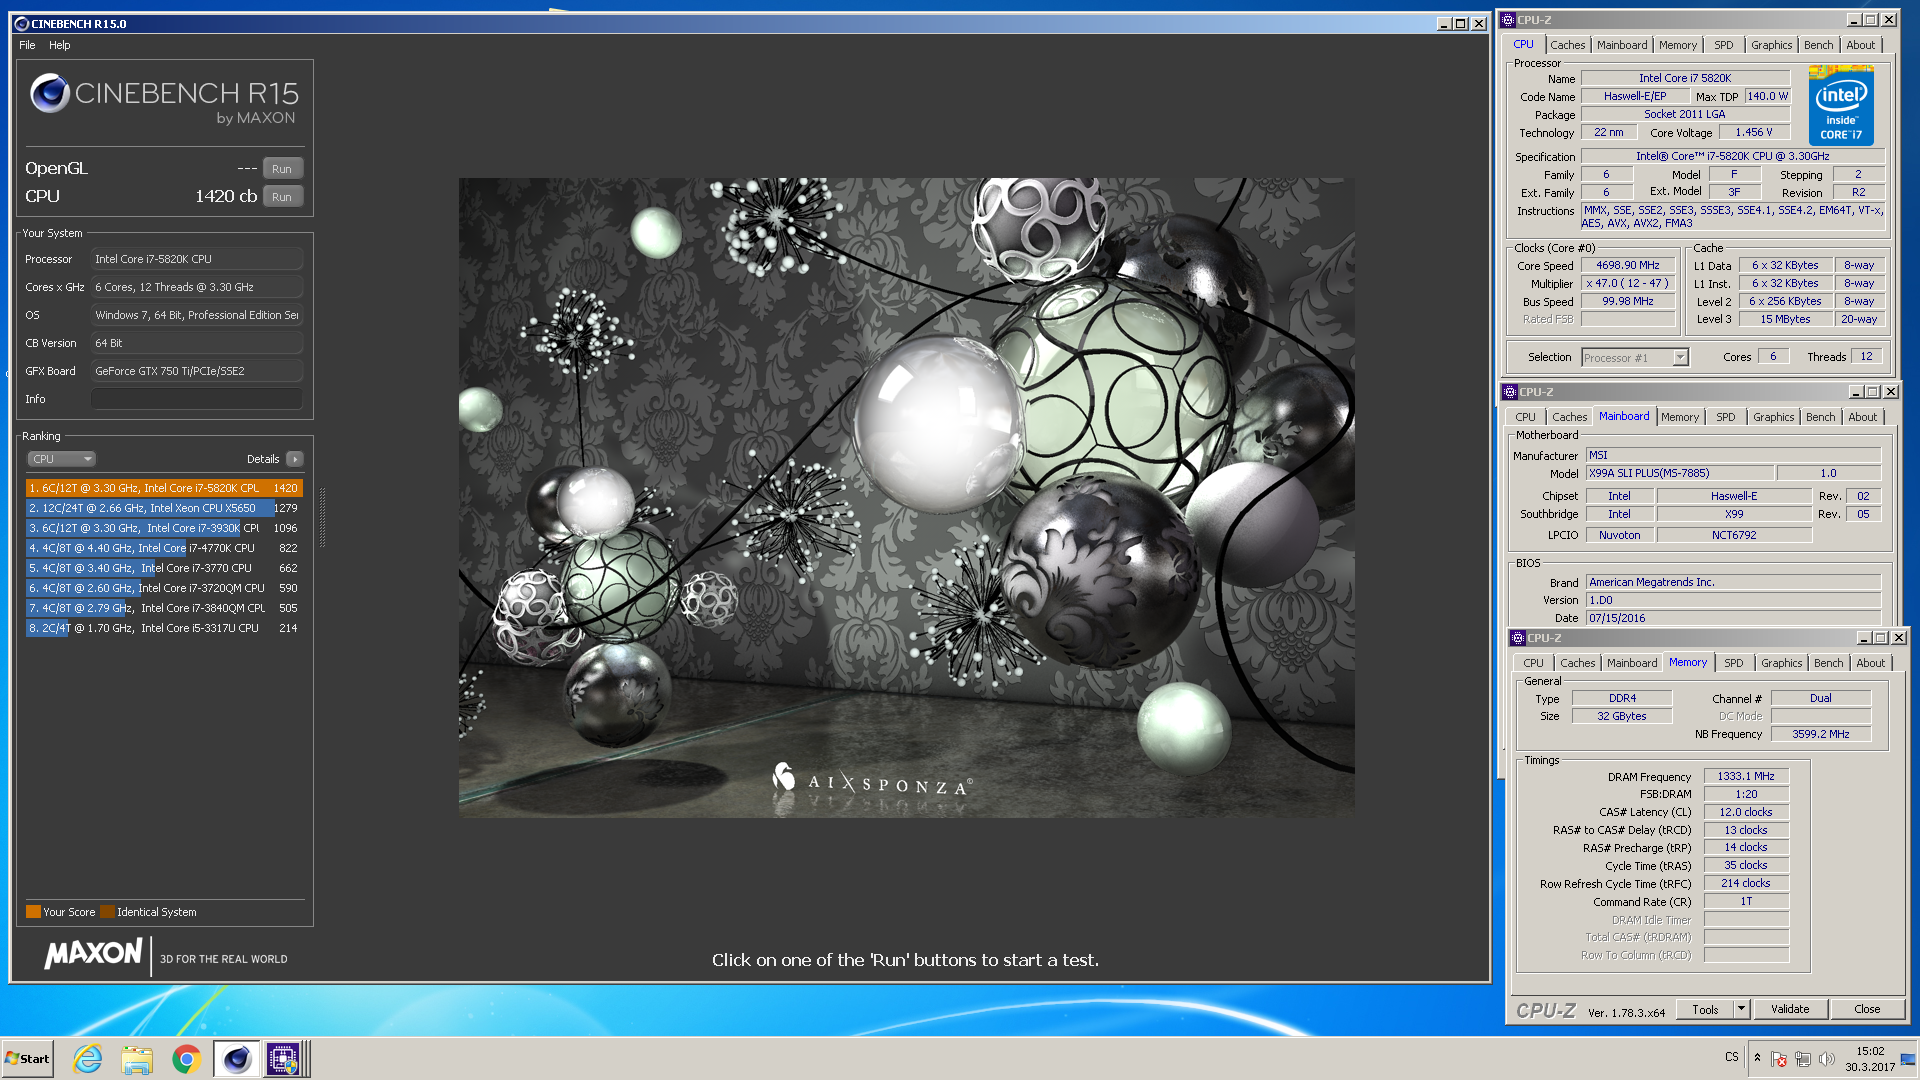Click the network icon in the system tray
This screenshot has height=1080, width=1920.
1803,1059
